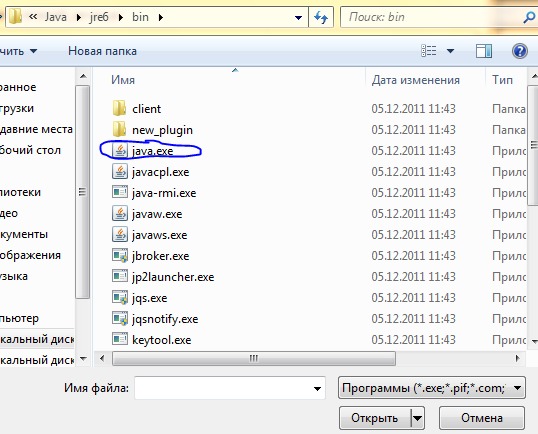
Task: Click the search magnifier icon
Action: pos(528,17)
